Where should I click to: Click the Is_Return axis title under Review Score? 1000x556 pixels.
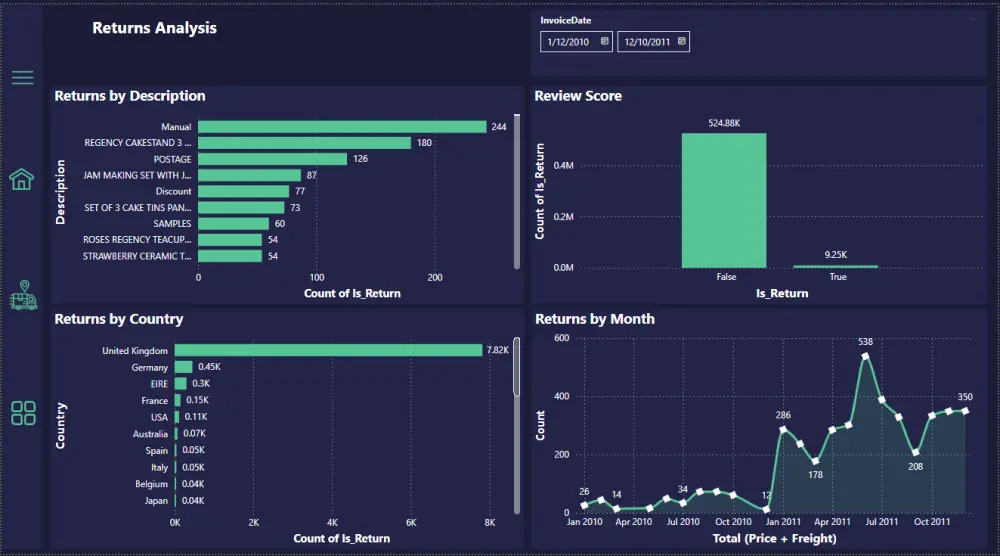pos(782,293)
